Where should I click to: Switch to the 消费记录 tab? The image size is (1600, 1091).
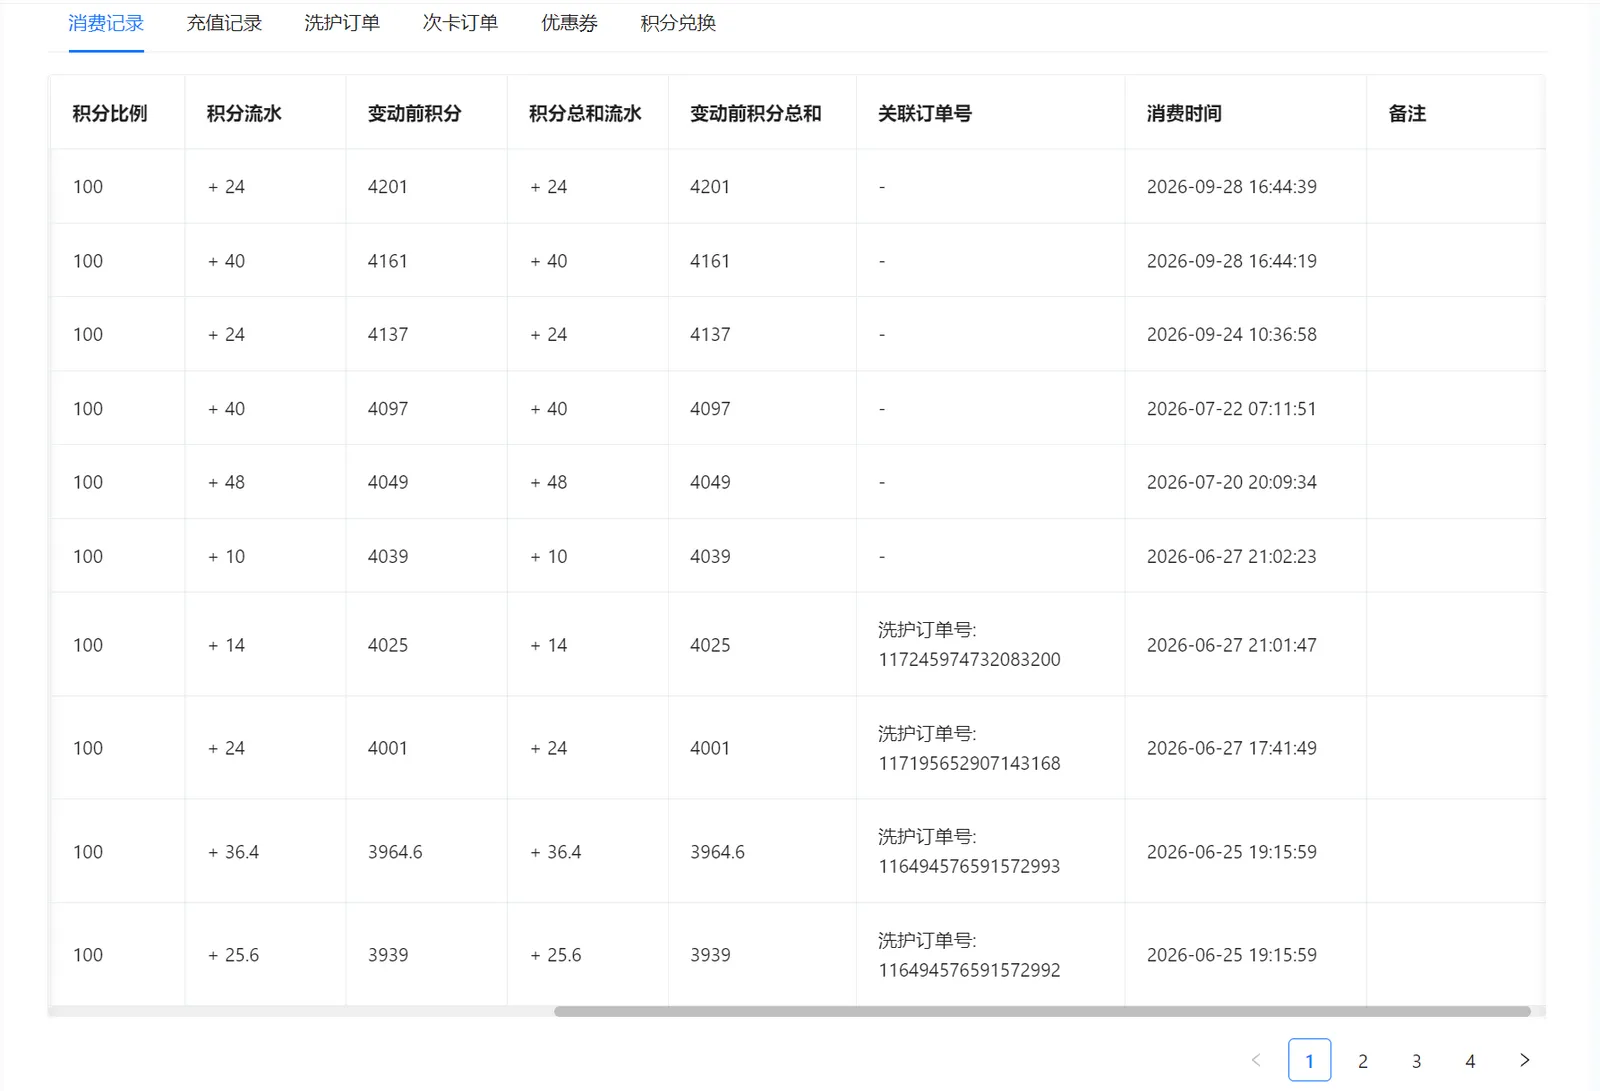[106, 23]
